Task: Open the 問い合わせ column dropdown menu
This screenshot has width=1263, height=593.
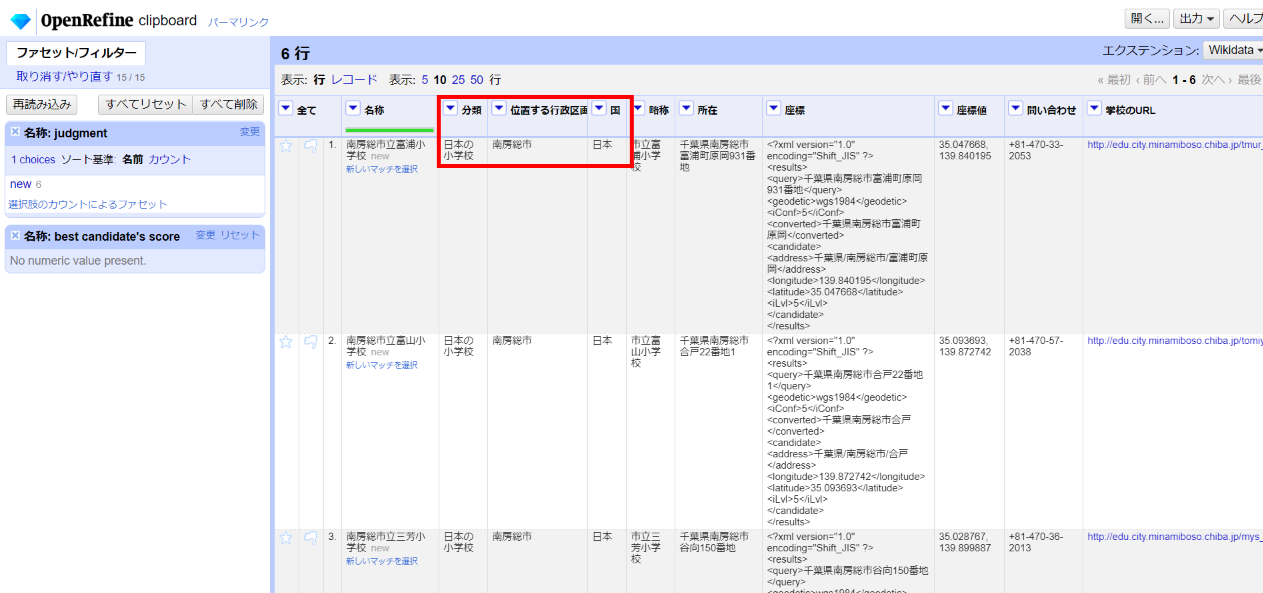Action: coord(1016,109)
